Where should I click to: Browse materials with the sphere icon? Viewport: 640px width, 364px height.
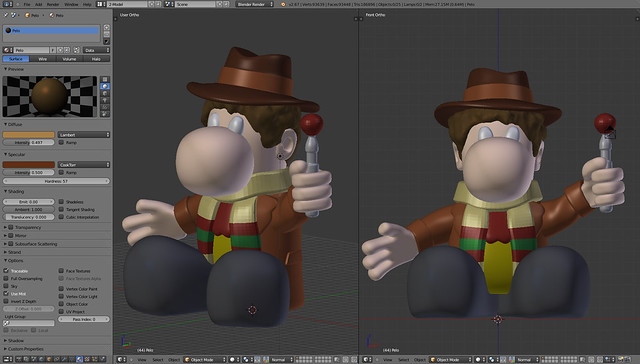(8, 50)
